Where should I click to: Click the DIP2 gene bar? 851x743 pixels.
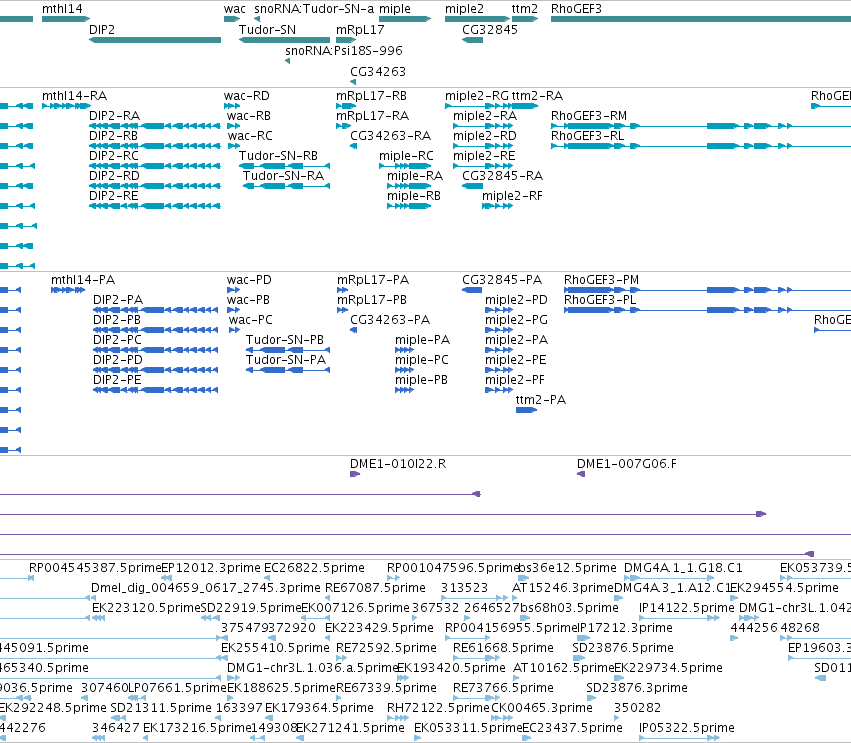155,40
